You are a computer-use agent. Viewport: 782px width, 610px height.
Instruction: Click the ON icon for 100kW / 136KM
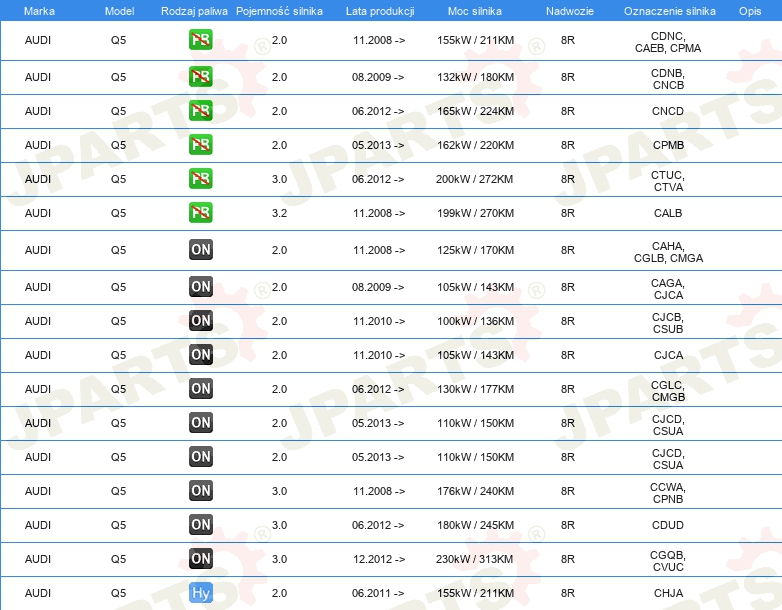click(201, 321)
